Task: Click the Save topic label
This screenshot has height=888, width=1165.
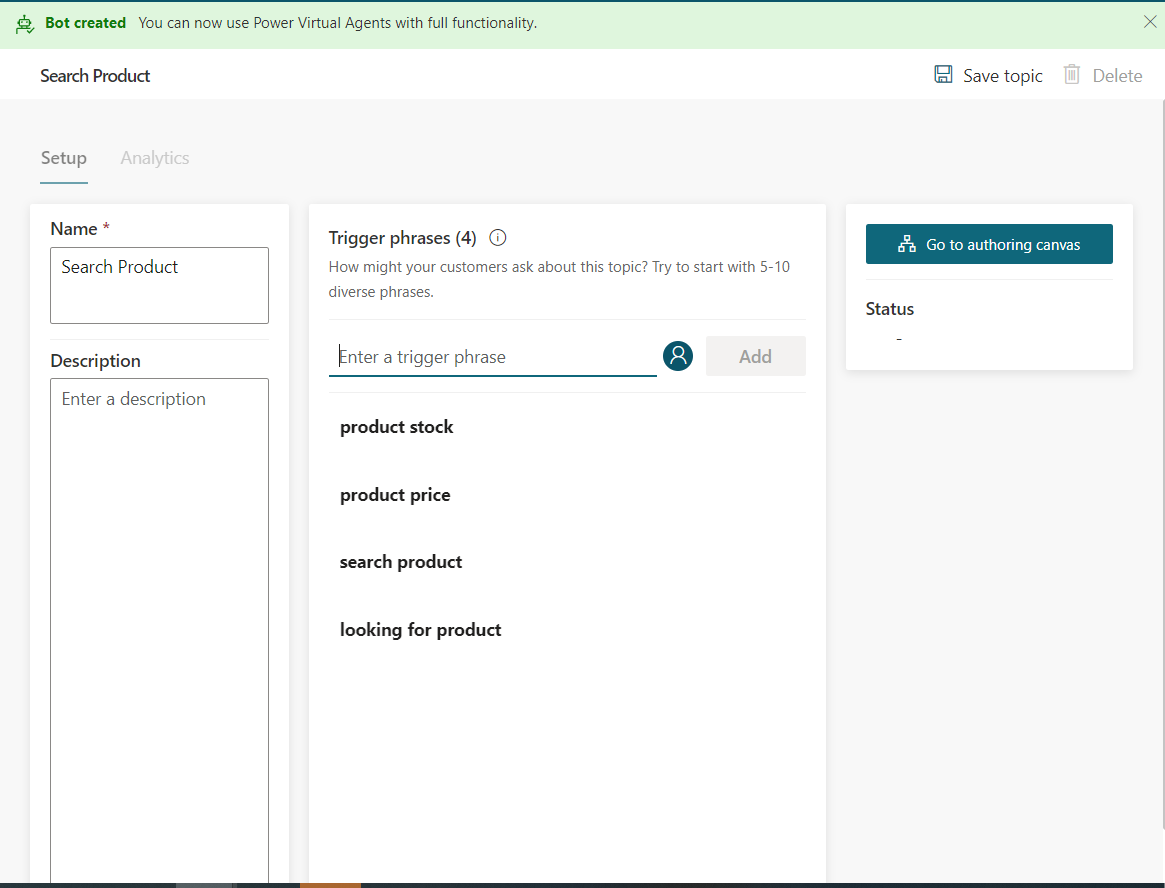Action: (1002, 76)
